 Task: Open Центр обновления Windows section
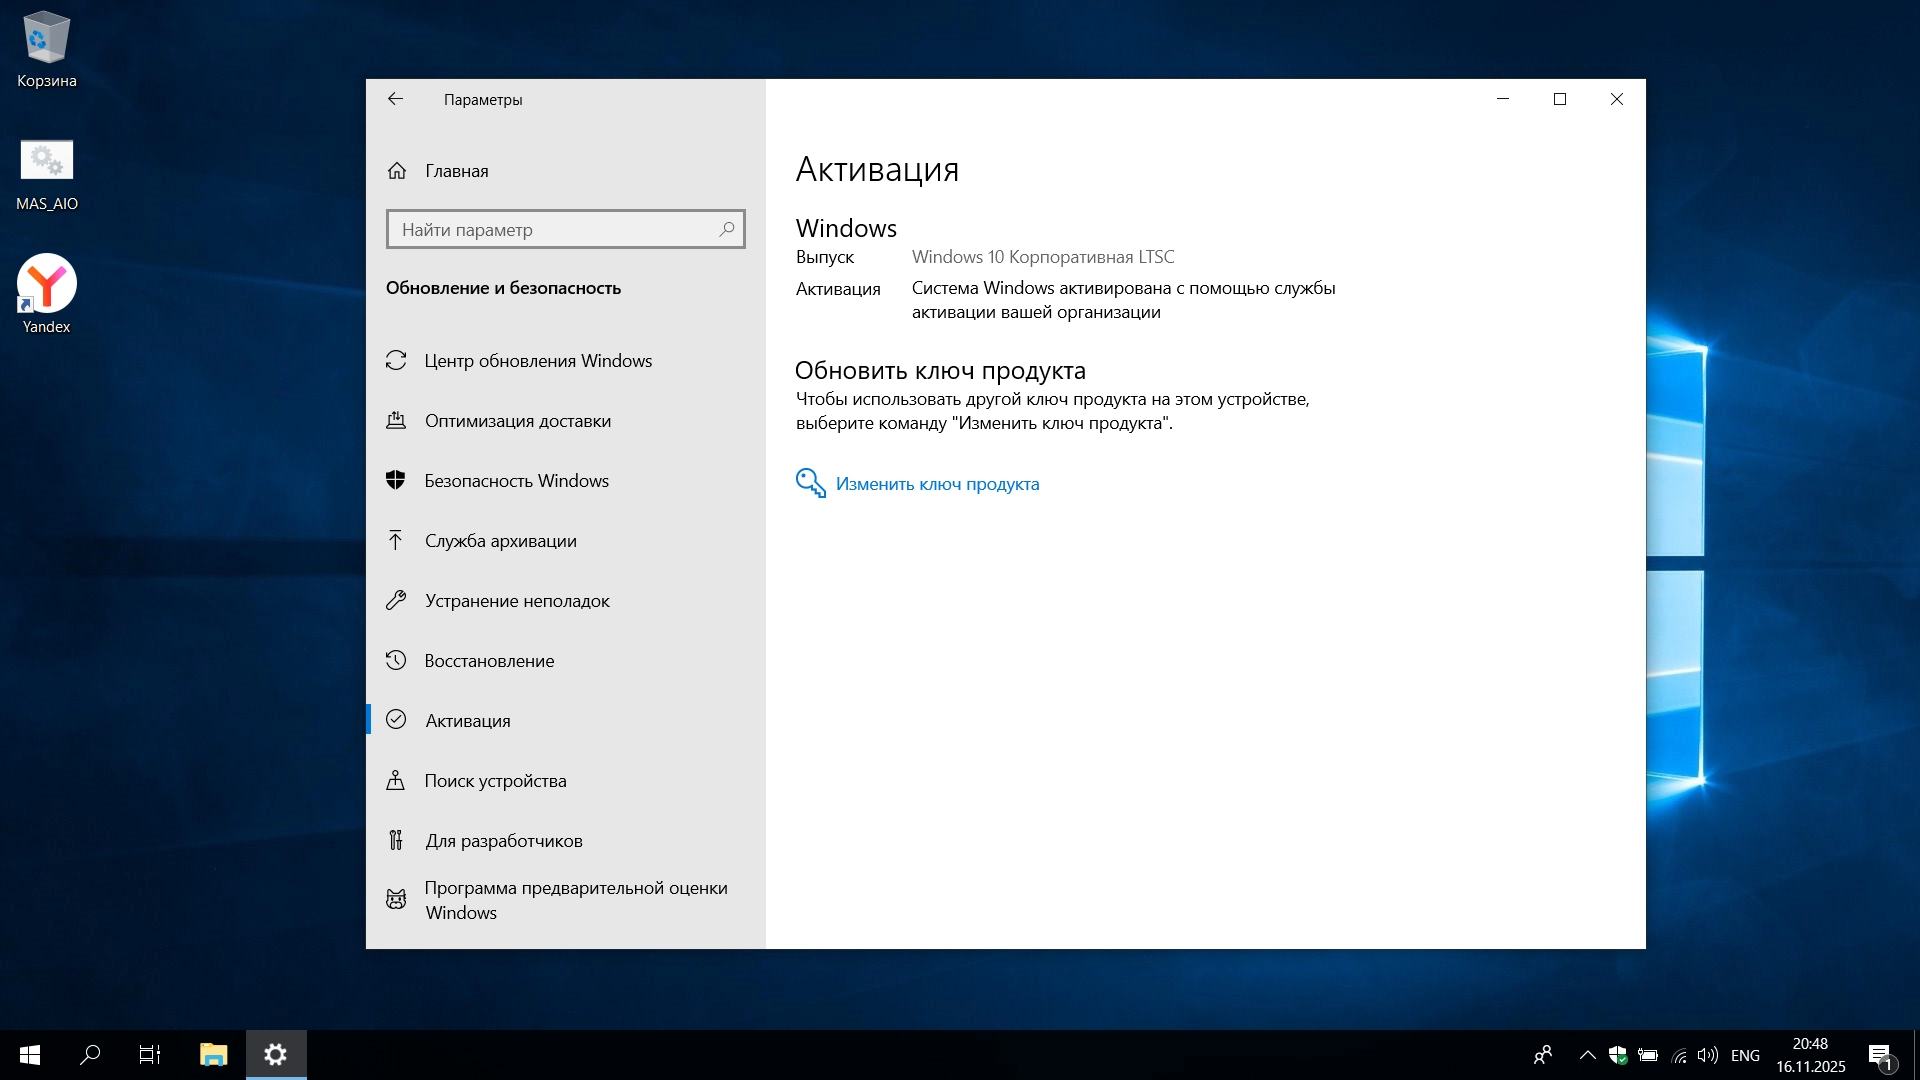(537, 361)
